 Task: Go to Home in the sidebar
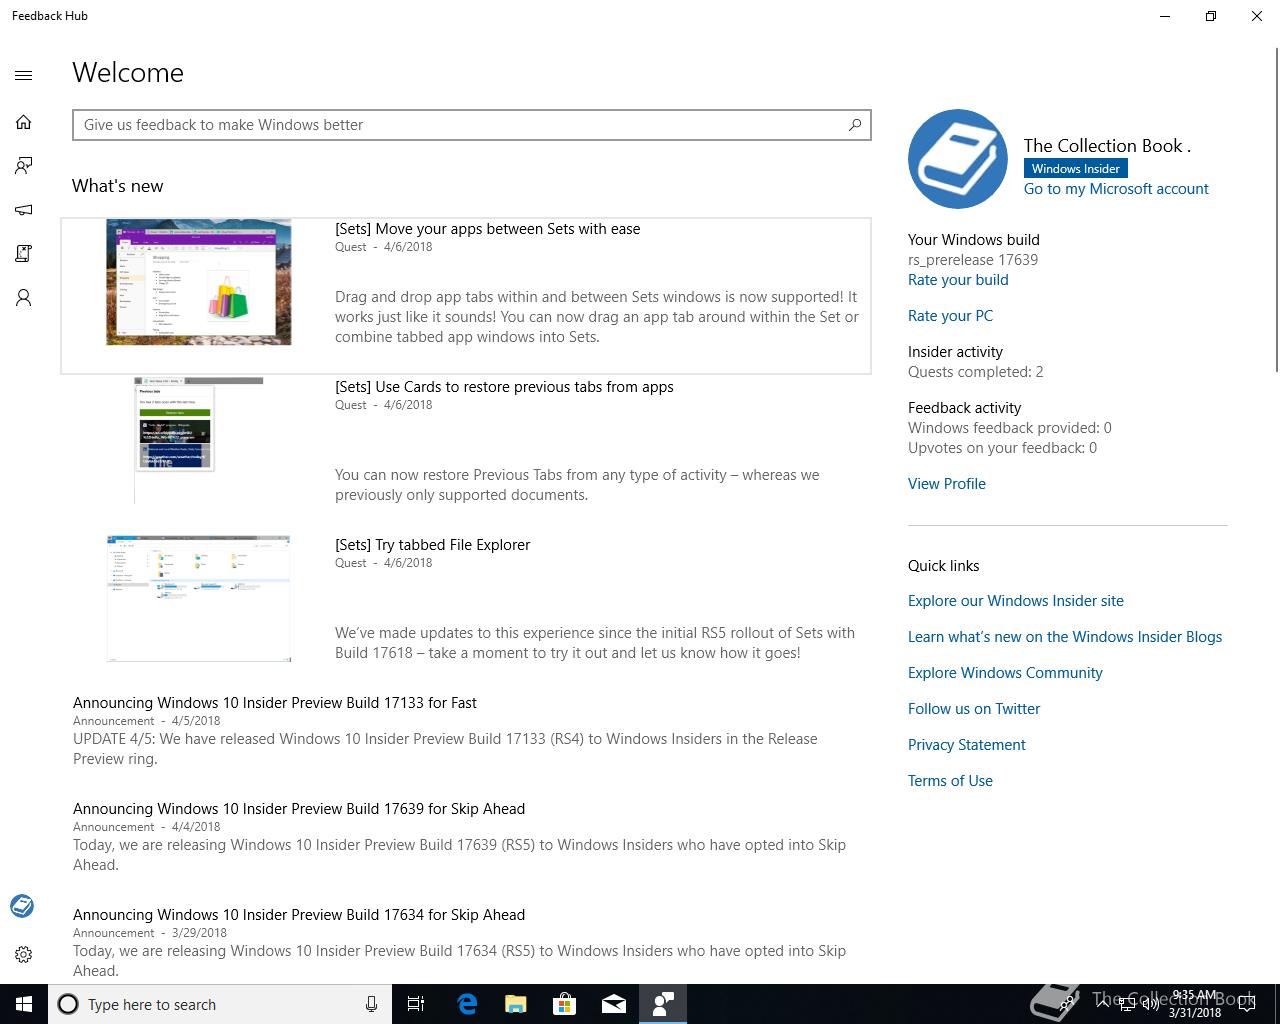[24, 122]
